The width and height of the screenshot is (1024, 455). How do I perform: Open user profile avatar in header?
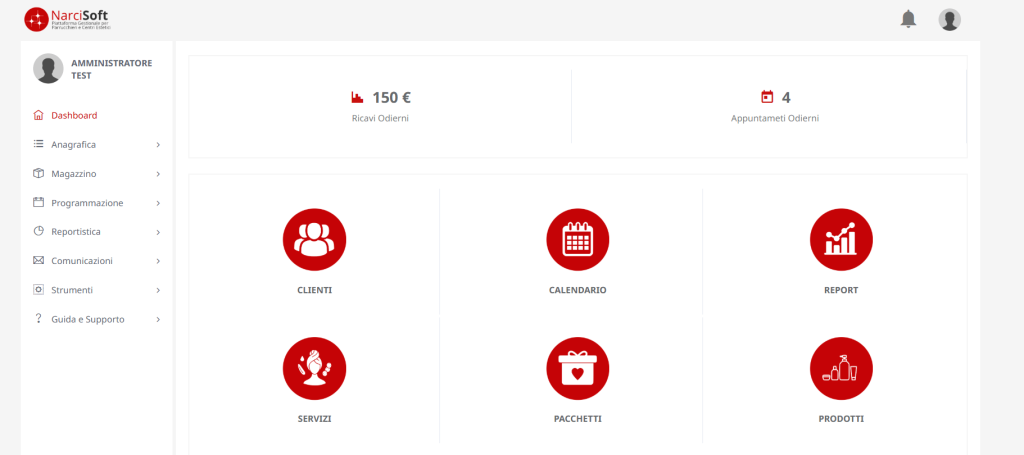950,20
